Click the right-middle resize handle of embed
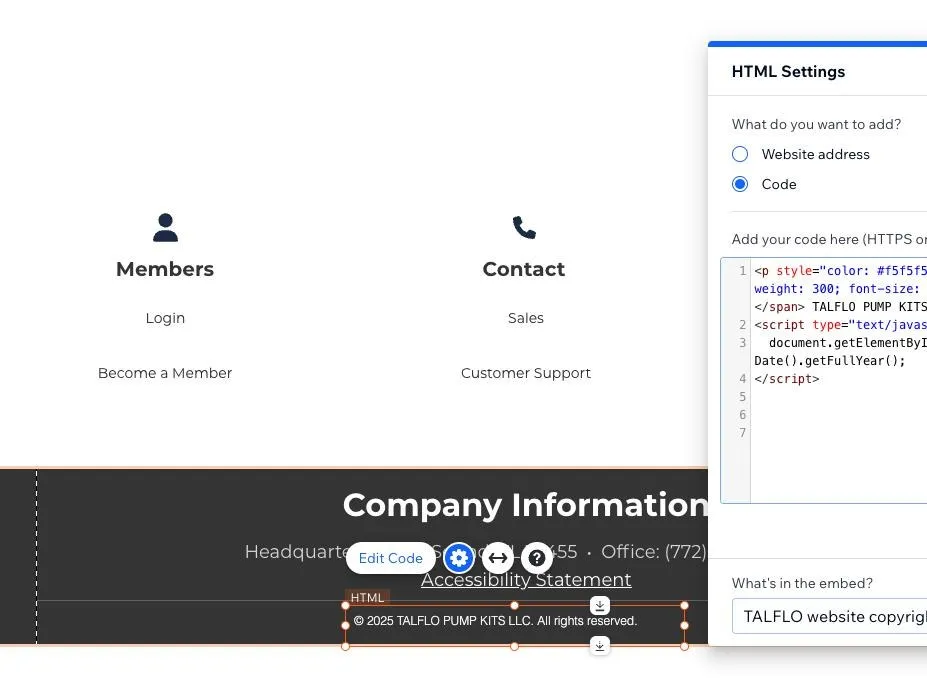Viewport: 927px width, 685px height. pyautogui.click(x=685, y=625)
